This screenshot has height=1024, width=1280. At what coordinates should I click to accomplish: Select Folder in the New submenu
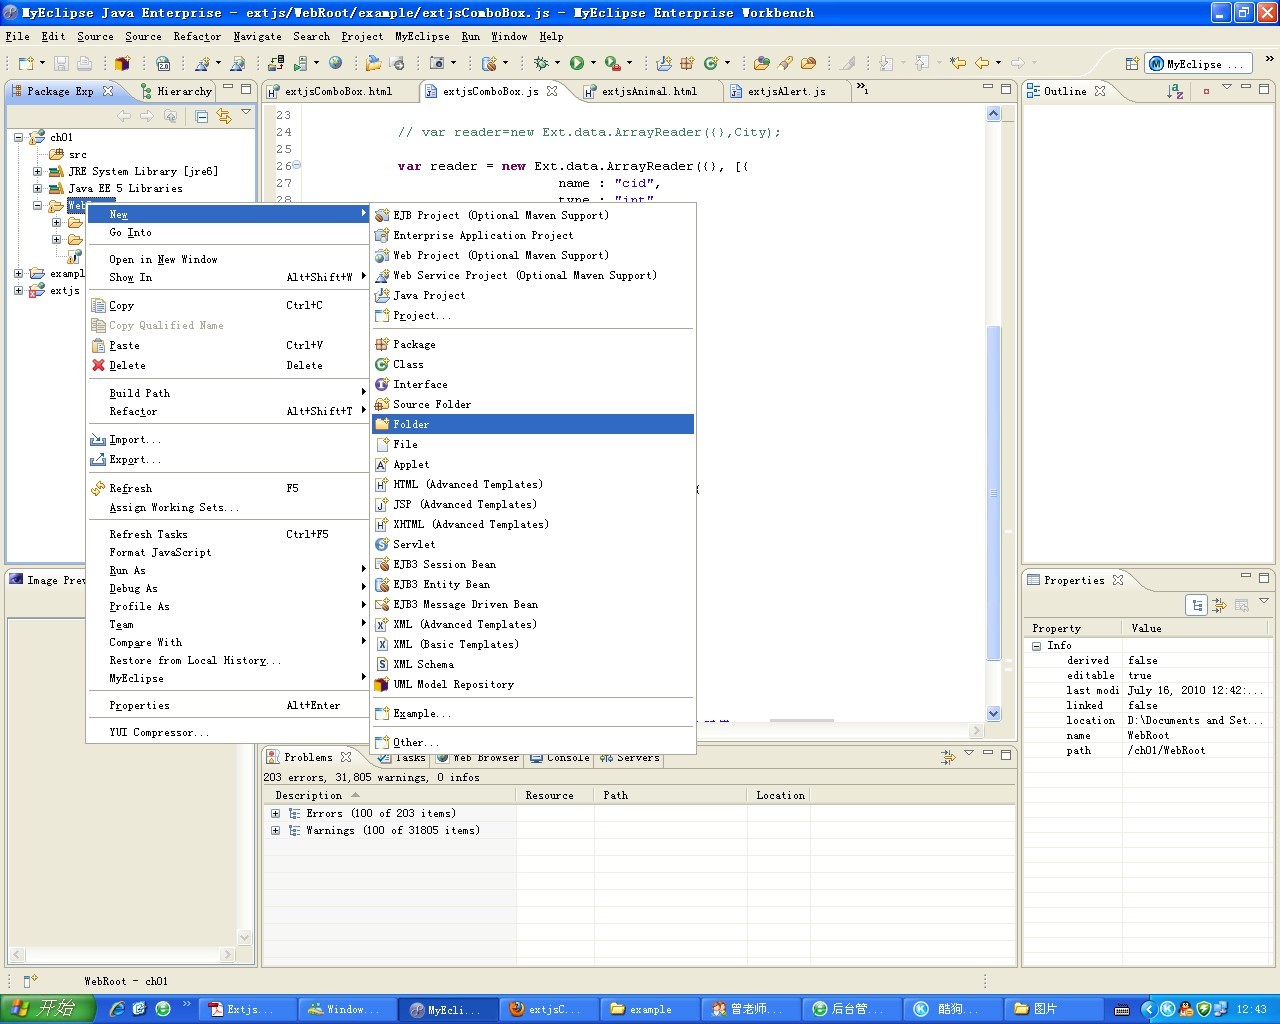[411, 424]
